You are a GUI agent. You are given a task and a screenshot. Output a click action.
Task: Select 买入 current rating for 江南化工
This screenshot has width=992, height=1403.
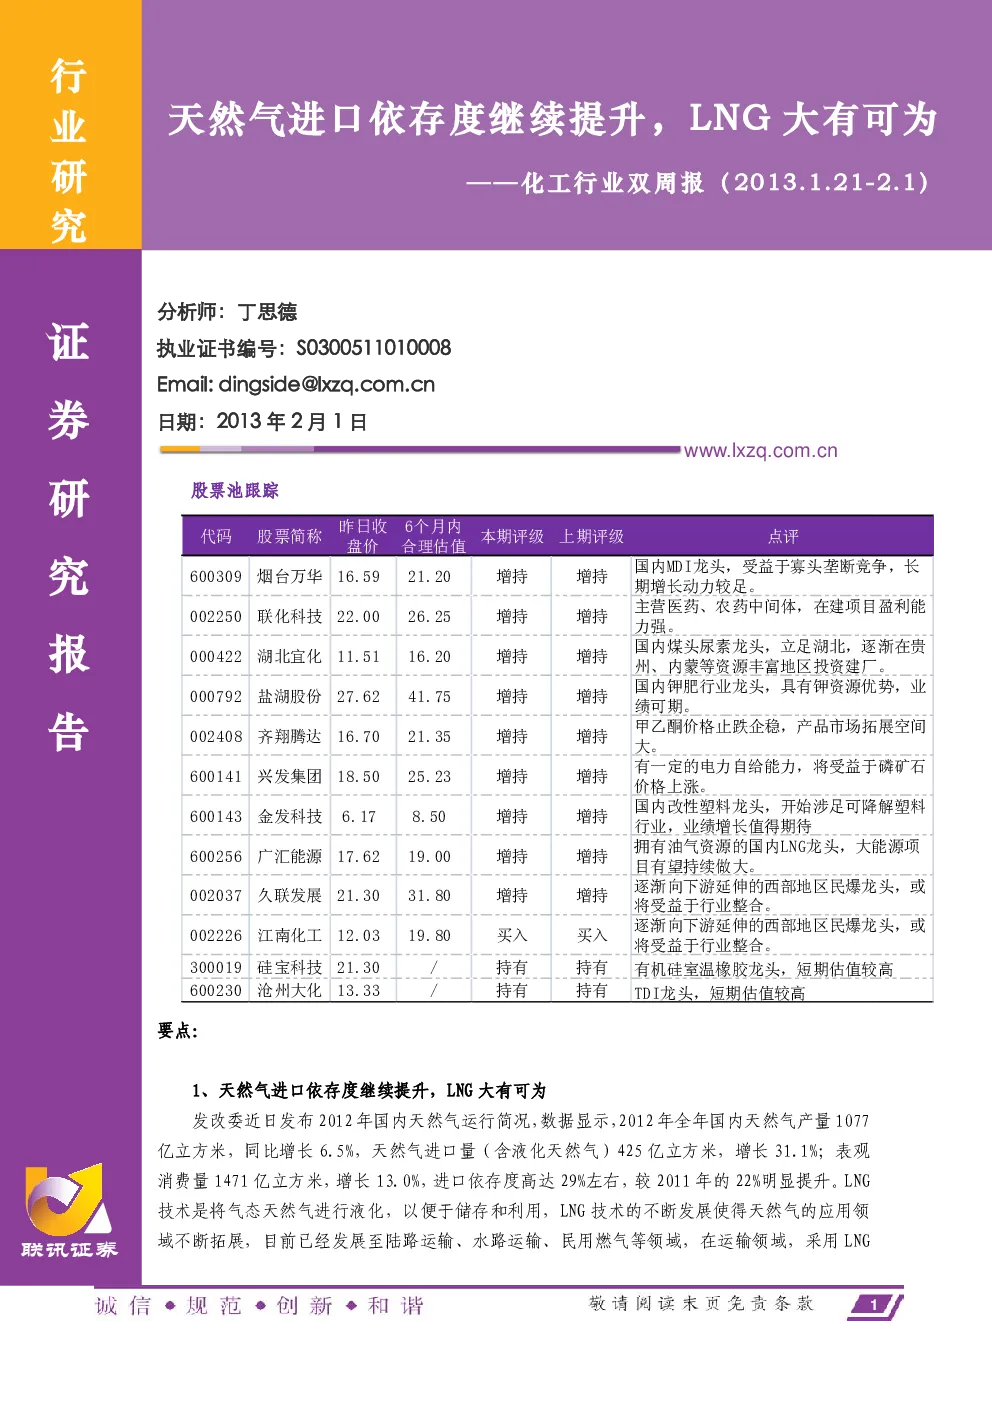coord(512,935)
